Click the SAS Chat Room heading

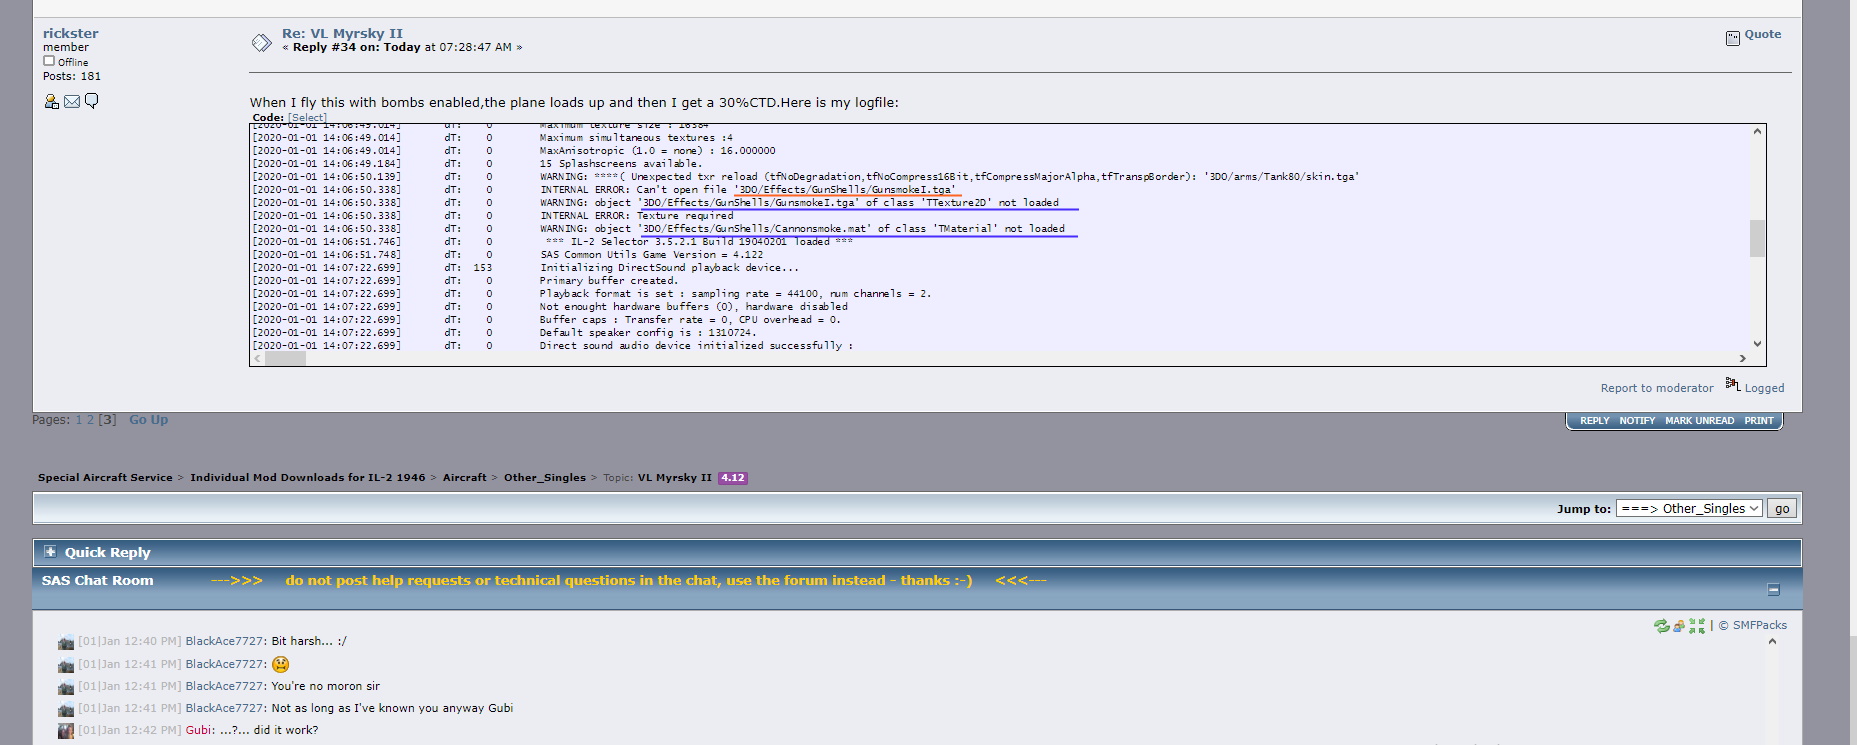pos(98,581)
